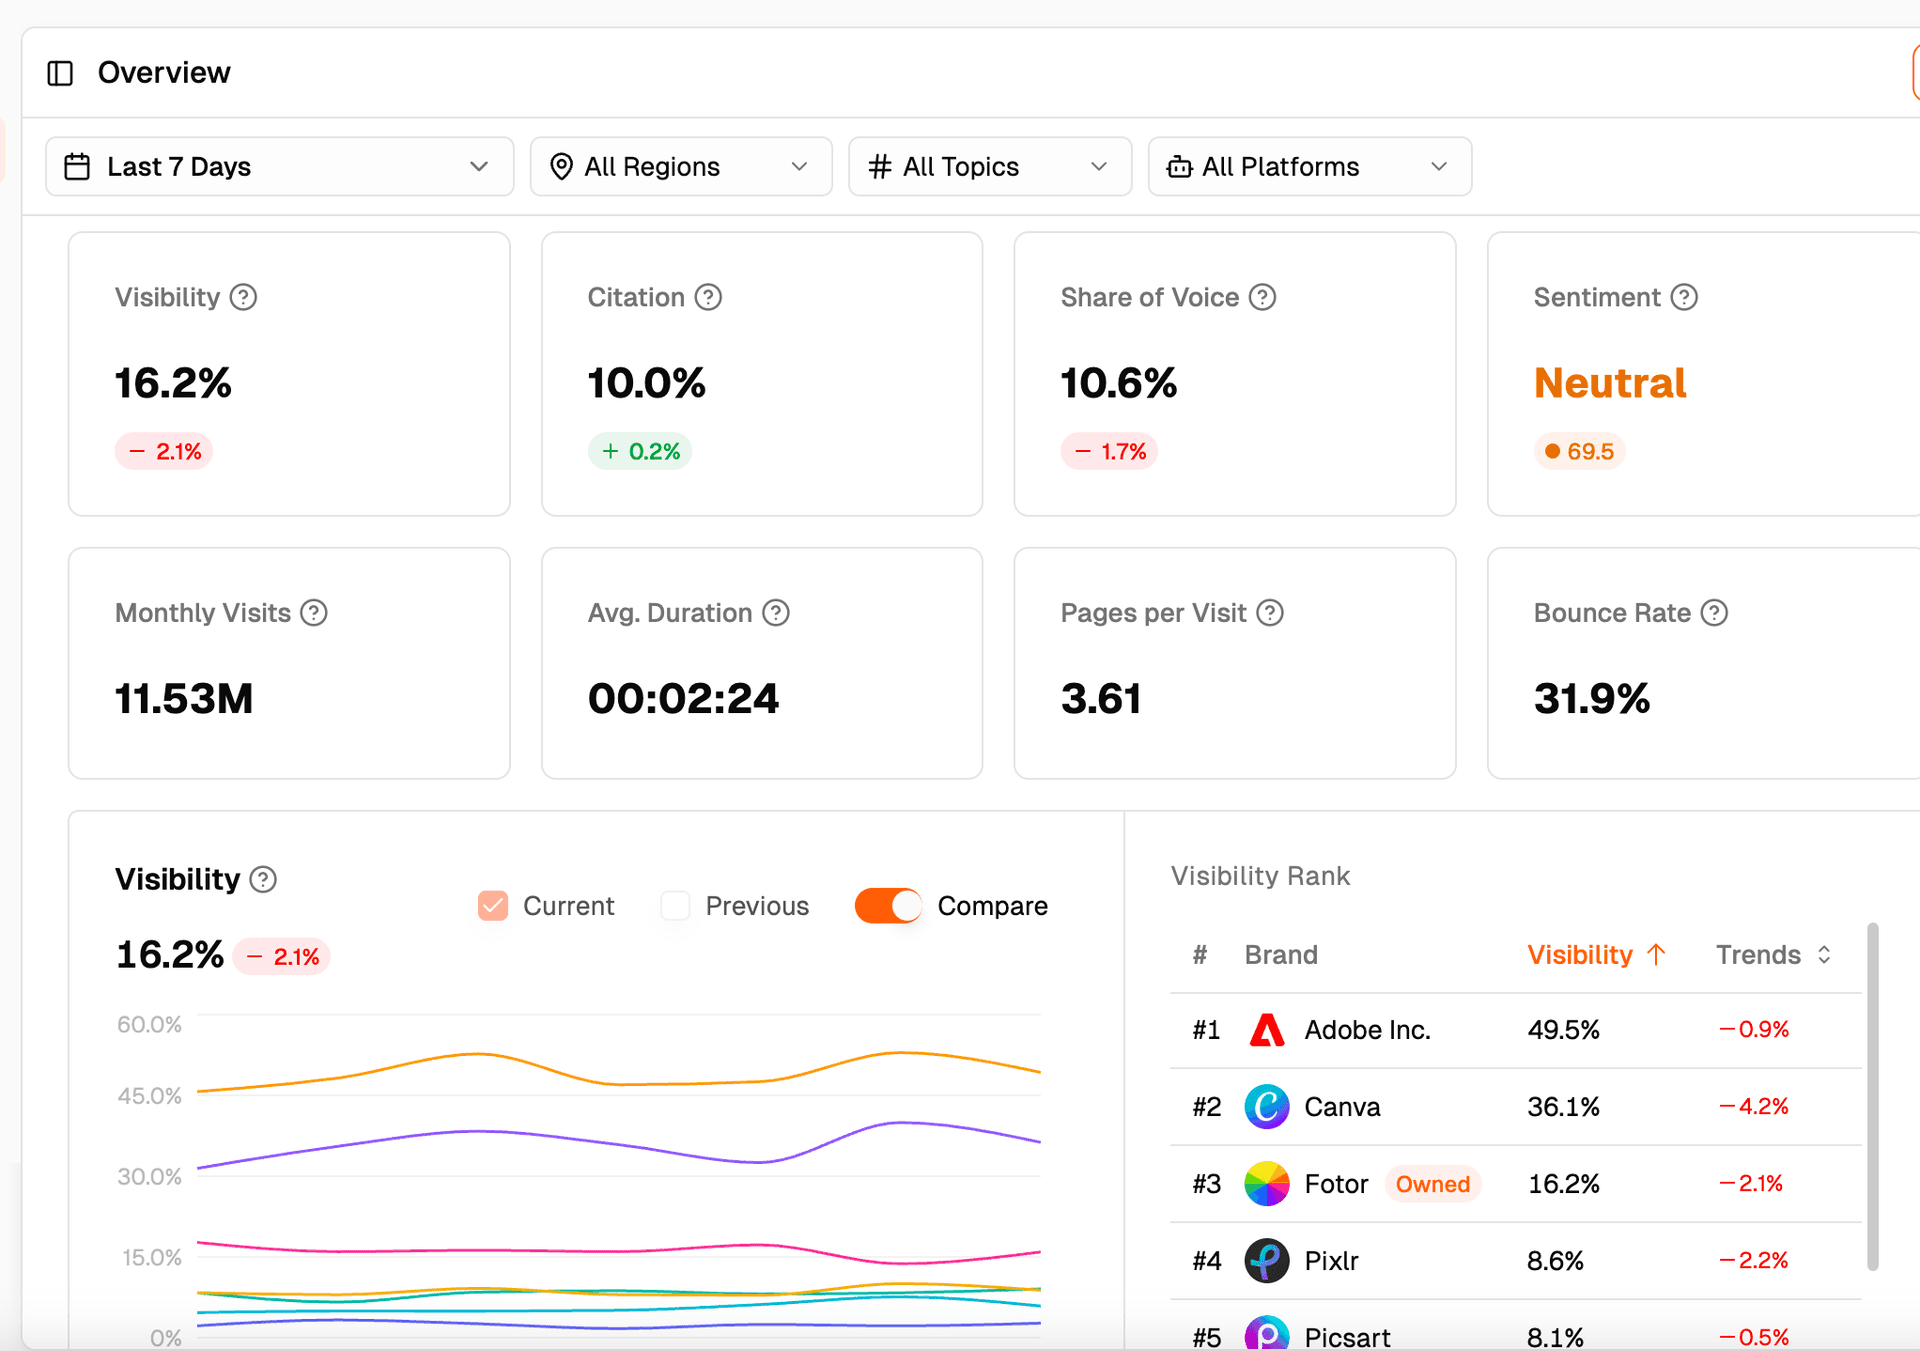Open the Citation help icon
Screen dimensions: 1920x1351
pyautogui.click(x=708, y=297)
